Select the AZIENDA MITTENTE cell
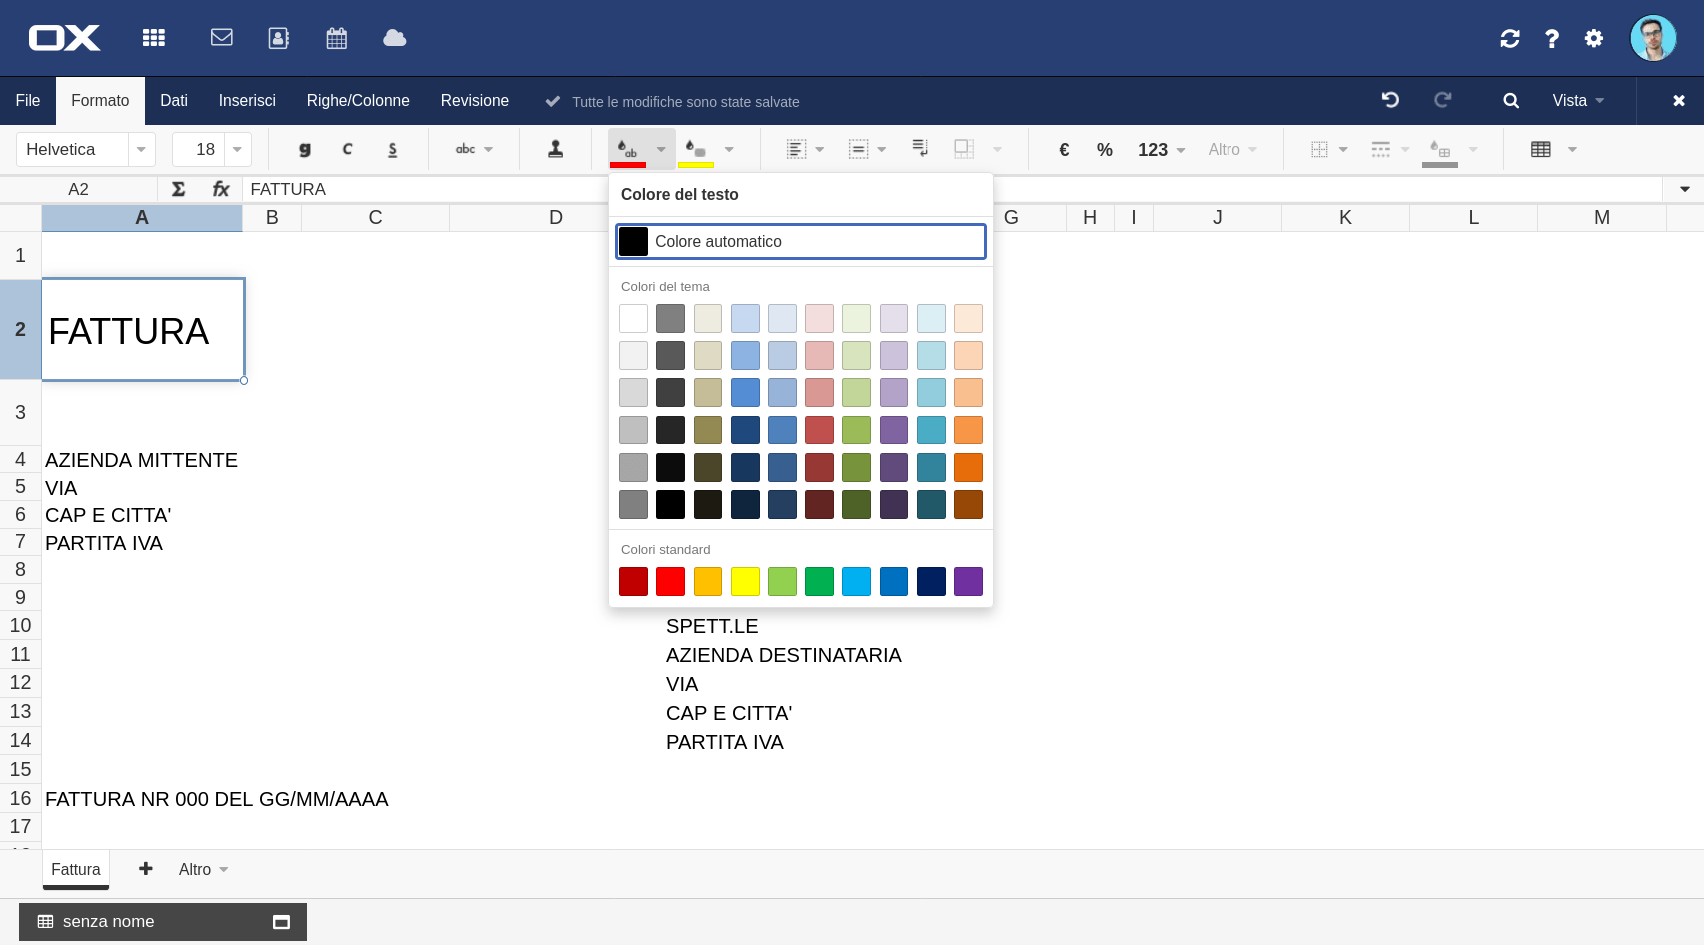 142,460
